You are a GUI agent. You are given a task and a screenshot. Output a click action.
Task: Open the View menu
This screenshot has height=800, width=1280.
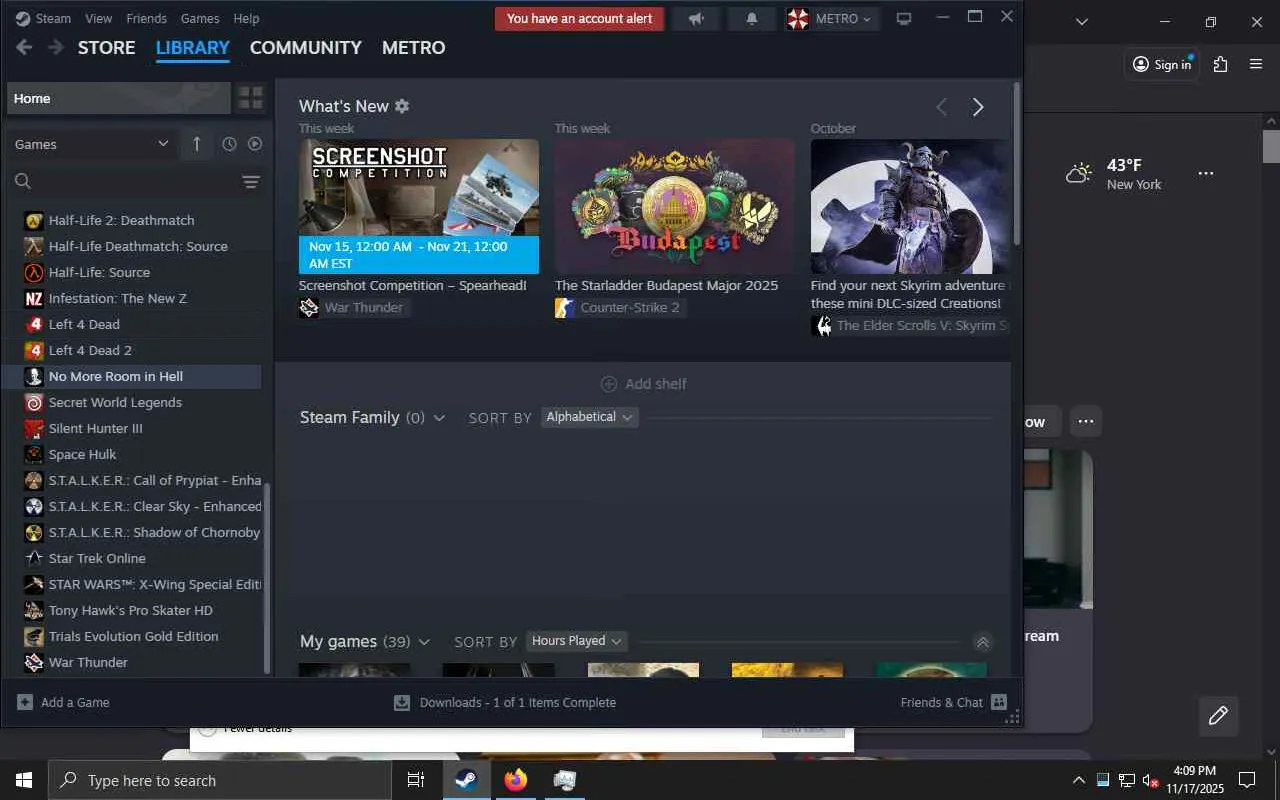point(98,18)
